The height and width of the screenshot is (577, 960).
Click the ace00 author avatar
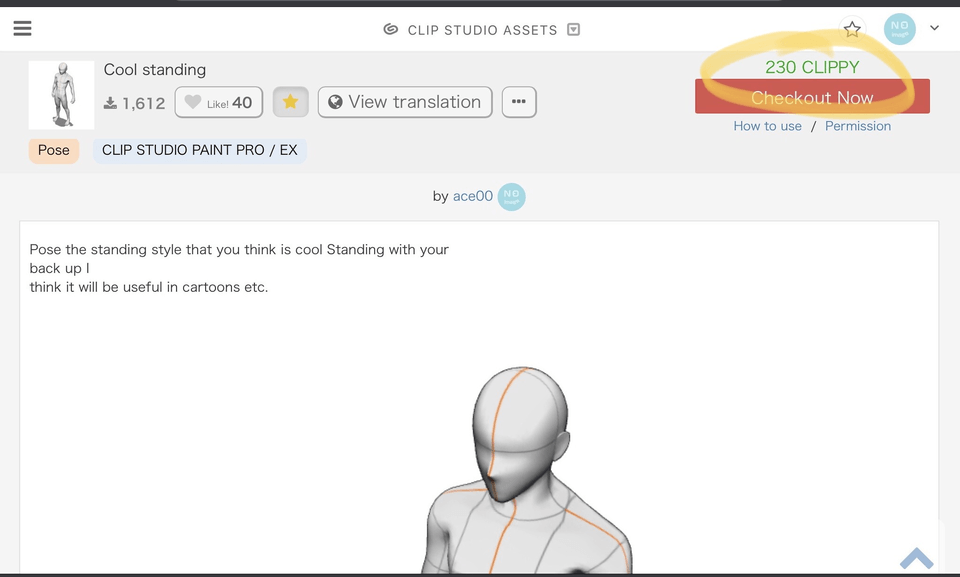[x=511, y=197]
